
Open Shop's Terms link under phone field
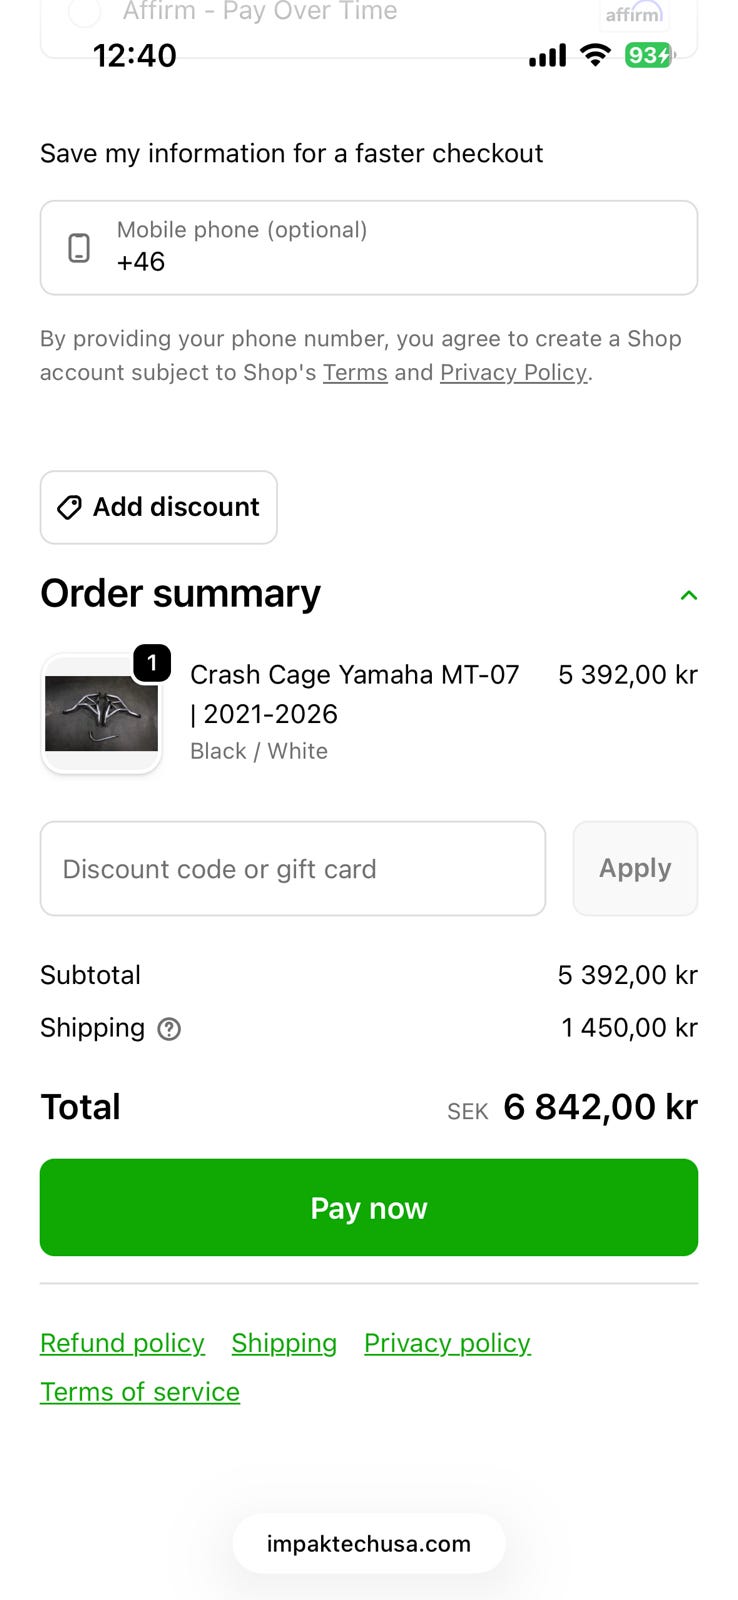click(x=355, y=373)
